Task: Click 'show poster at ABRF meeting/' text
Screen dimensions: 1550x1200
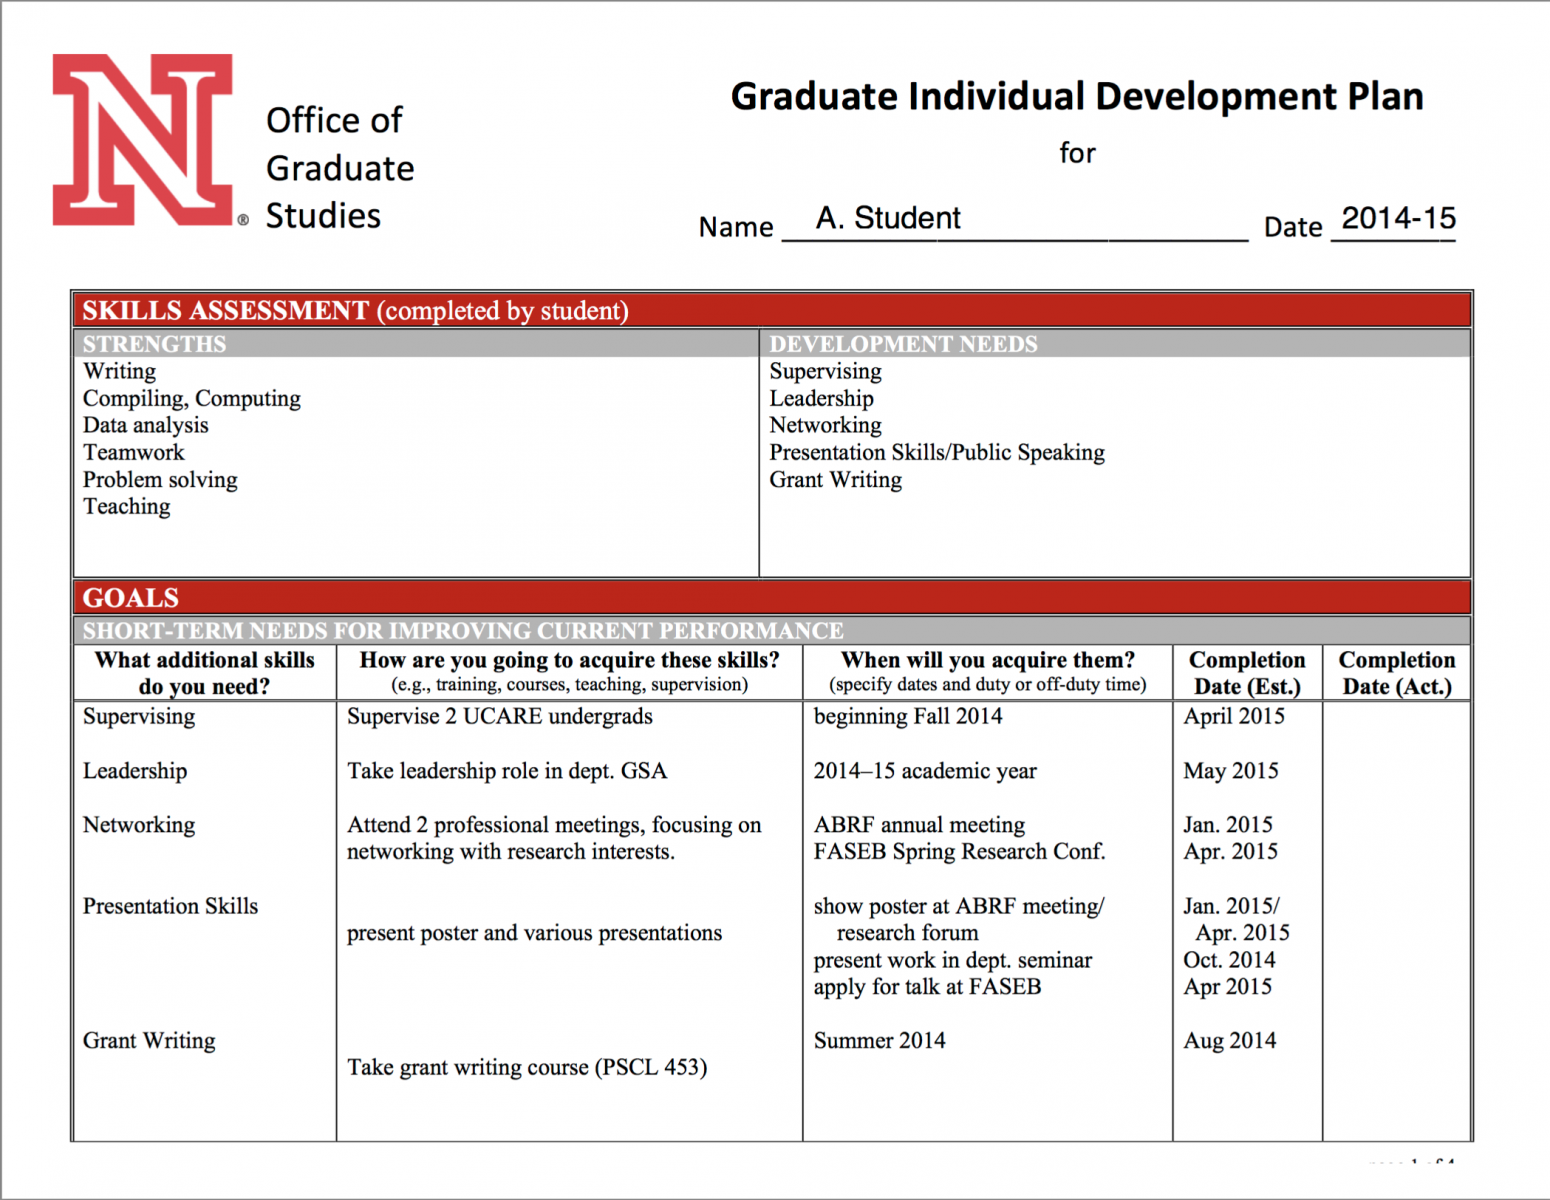Action: 958,906
